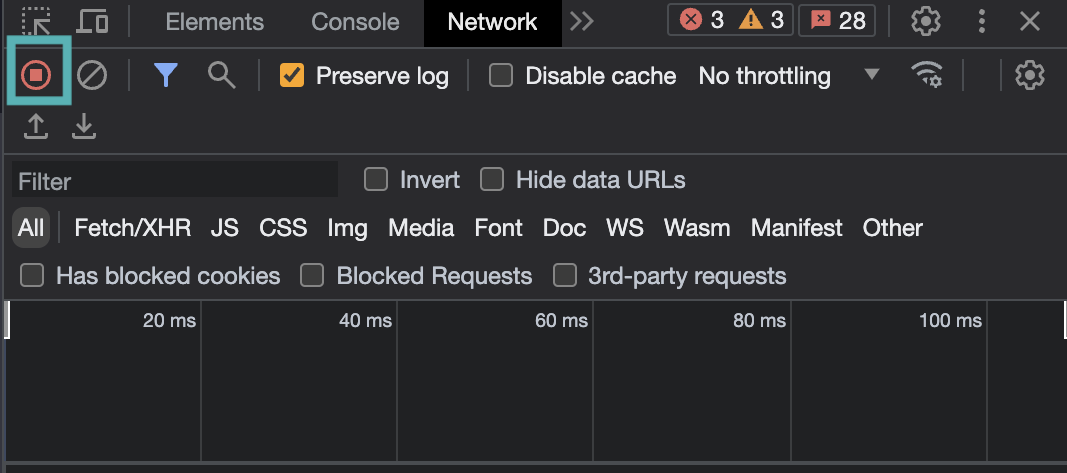1067x473 pixels.
Task: Expand more DevTools tabs chevron
Action: click(x=582, y=21)
